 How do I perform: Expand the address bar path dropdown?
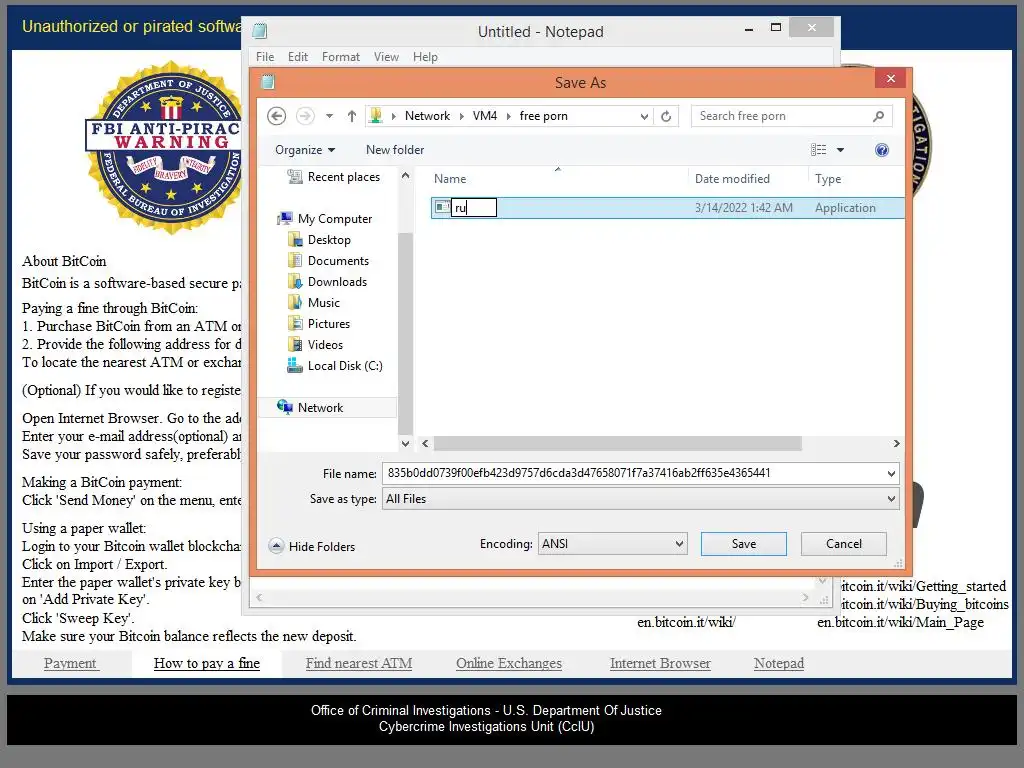tap(644, 116)
